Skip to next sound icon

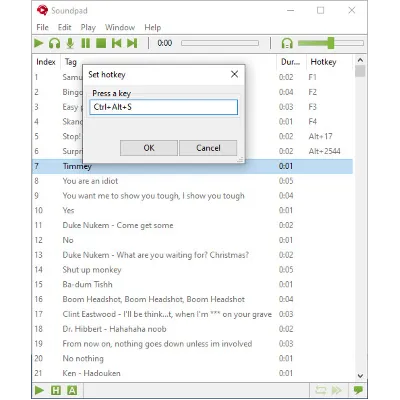click(x=132, y=43)
